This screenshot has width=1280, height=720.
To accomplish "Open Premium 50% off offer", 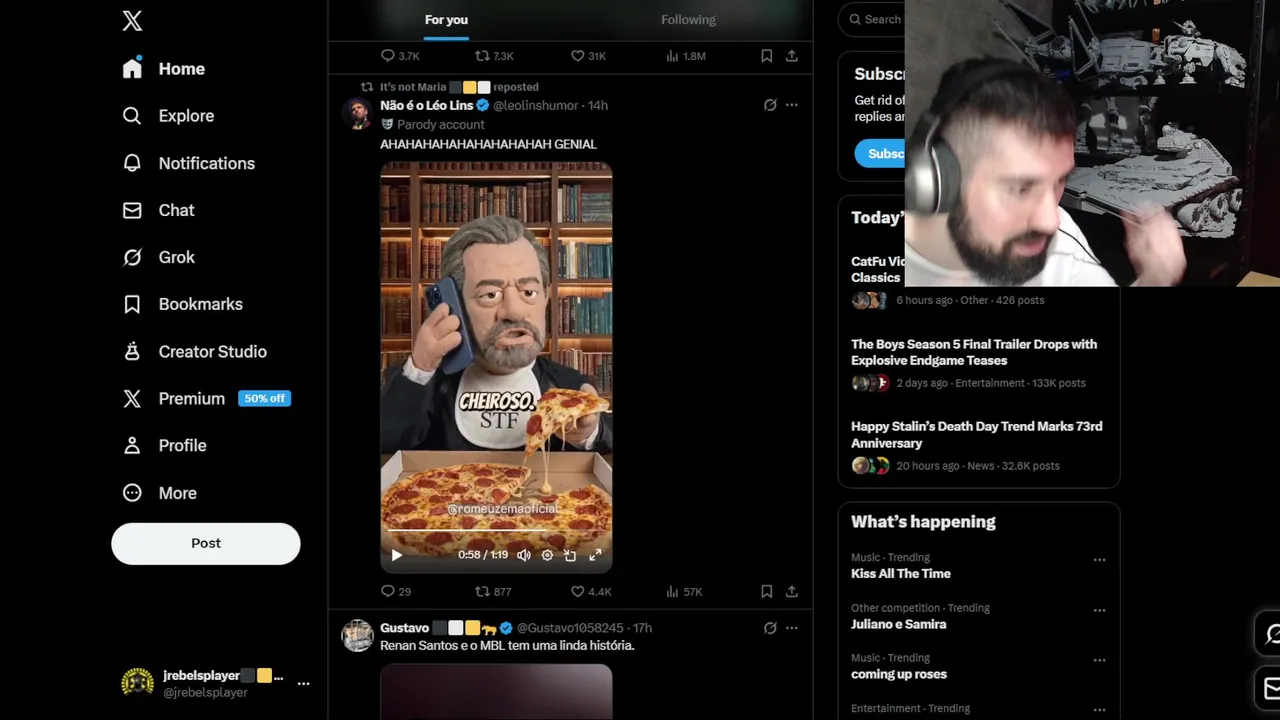I will (206, 398).
